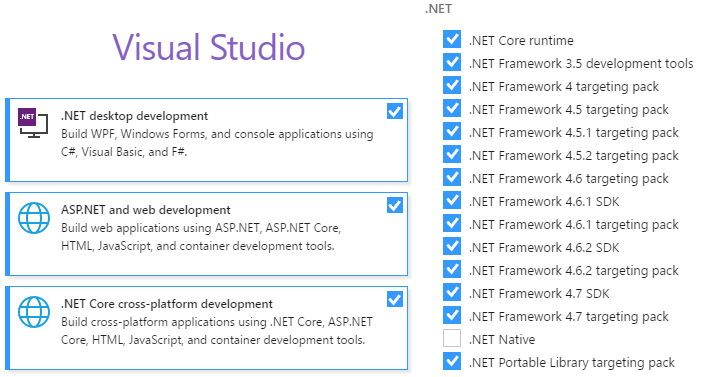
Task: Click the ASP.NET and web development globe icon
Action: pos(34,218)
